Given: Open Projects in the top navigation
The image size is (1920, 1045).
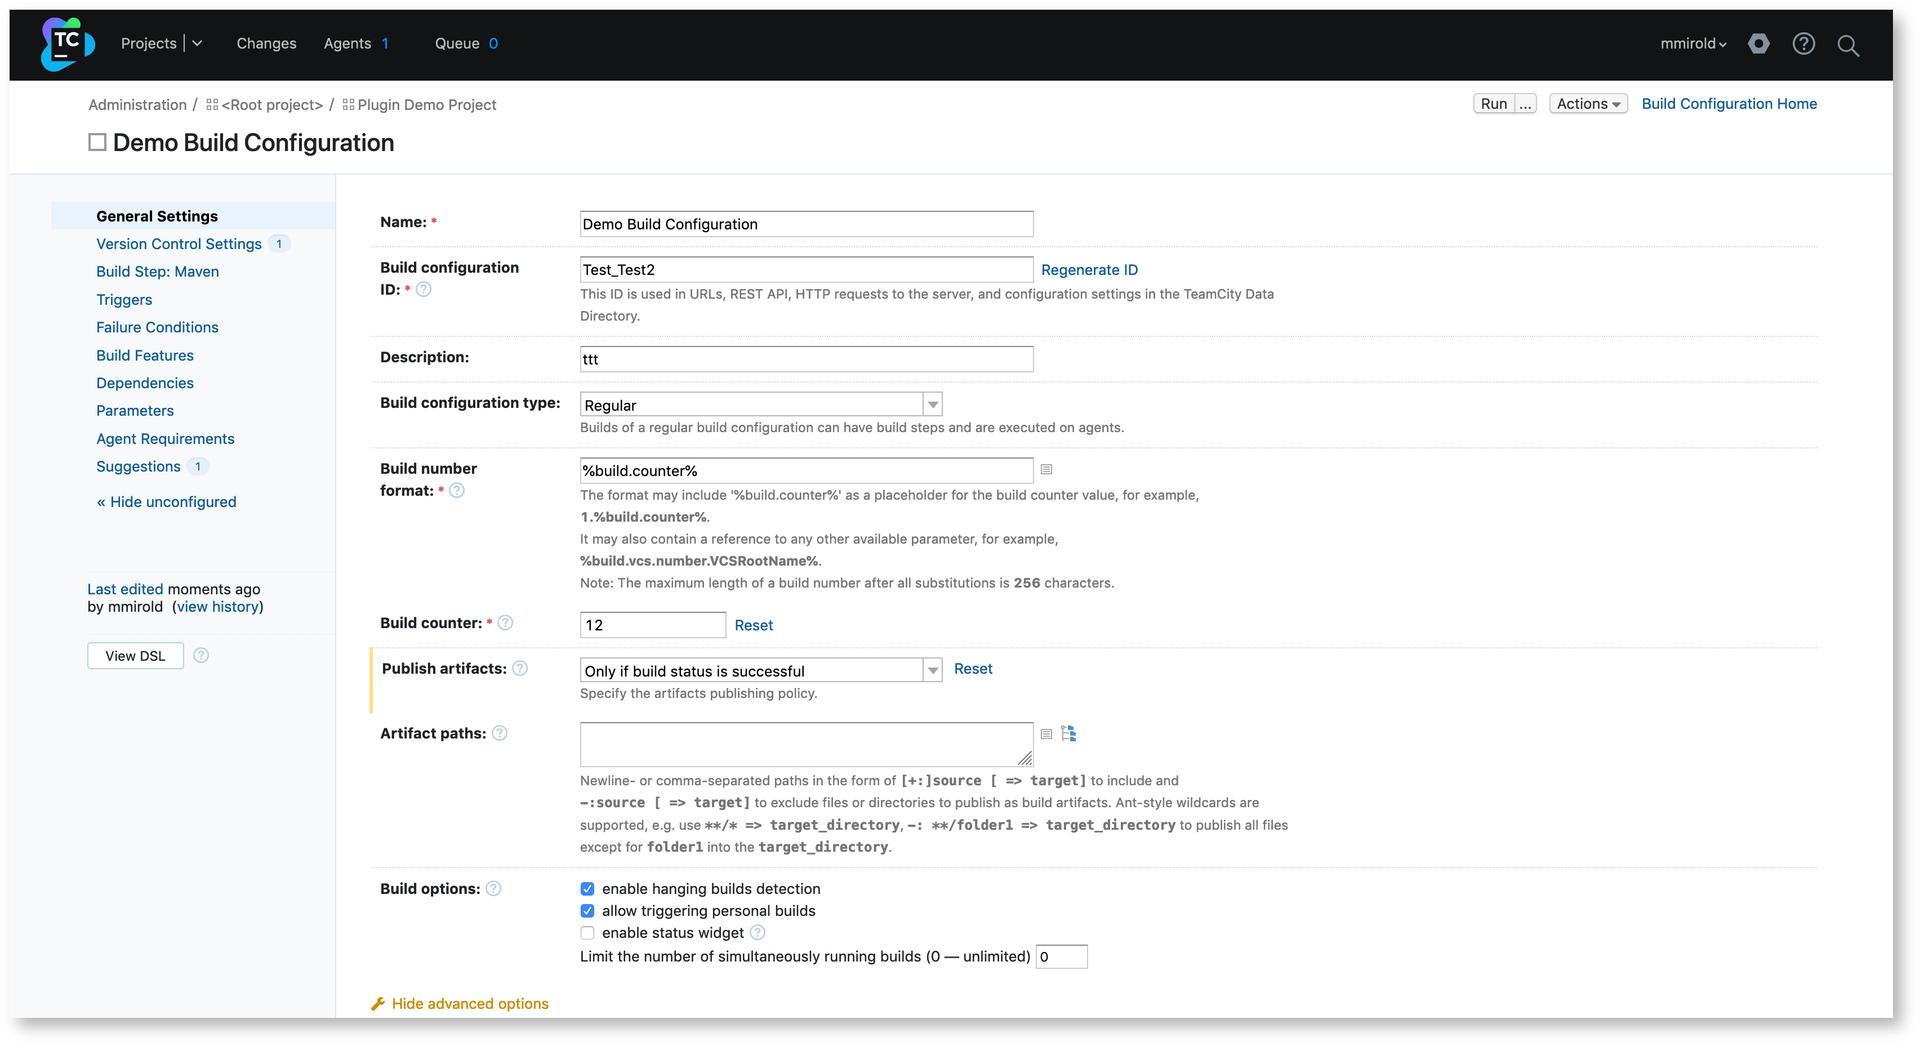Looking at the screenshot, I should click(x=149, y=44).
